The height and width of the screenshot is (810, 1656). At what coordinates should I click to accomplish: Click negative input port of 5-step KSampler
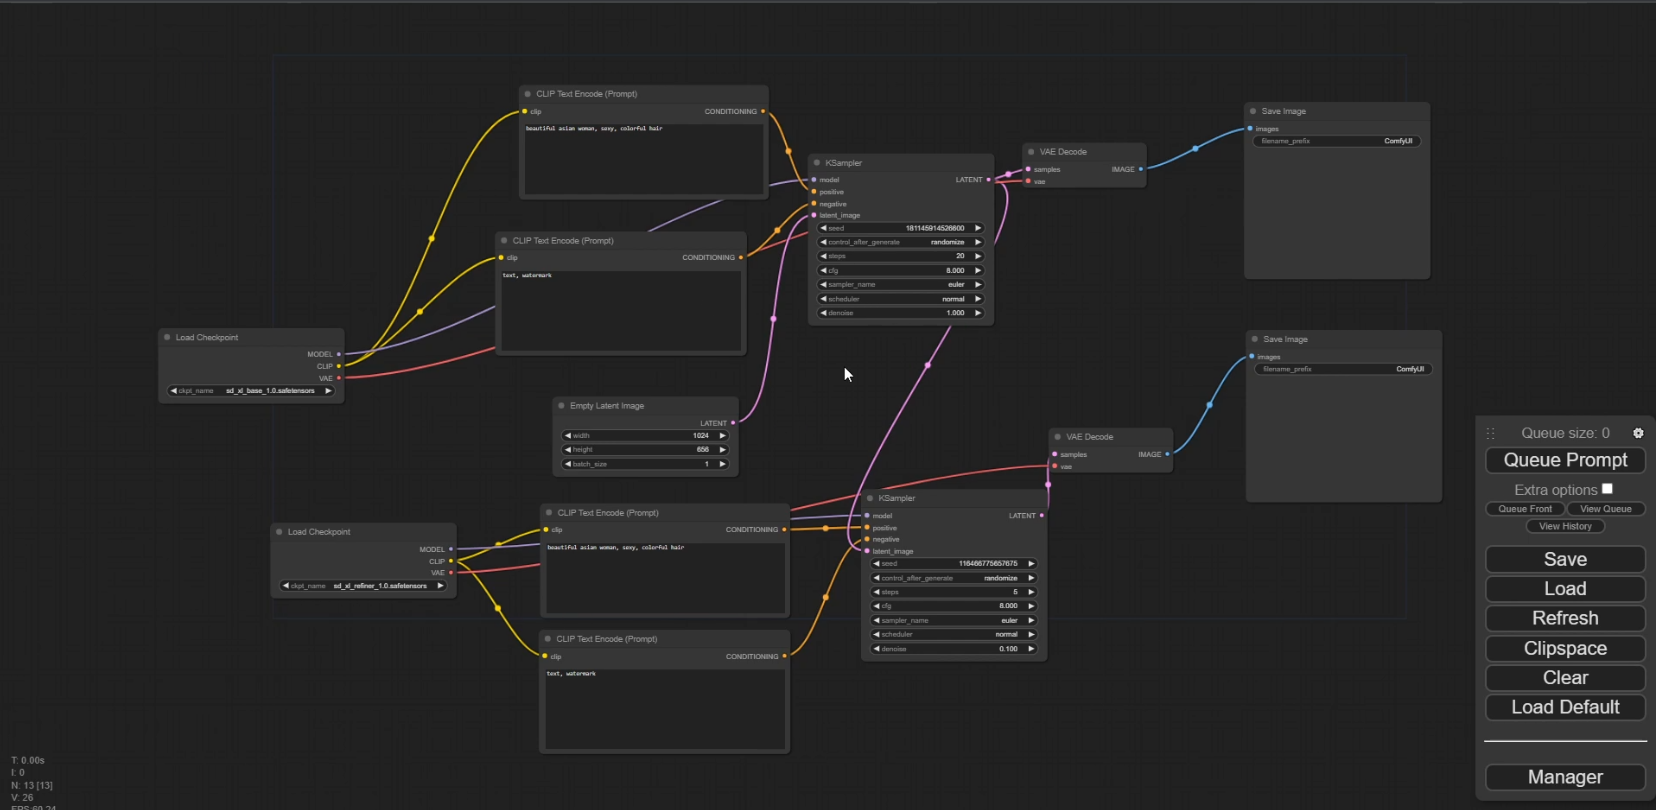point(867,539)
